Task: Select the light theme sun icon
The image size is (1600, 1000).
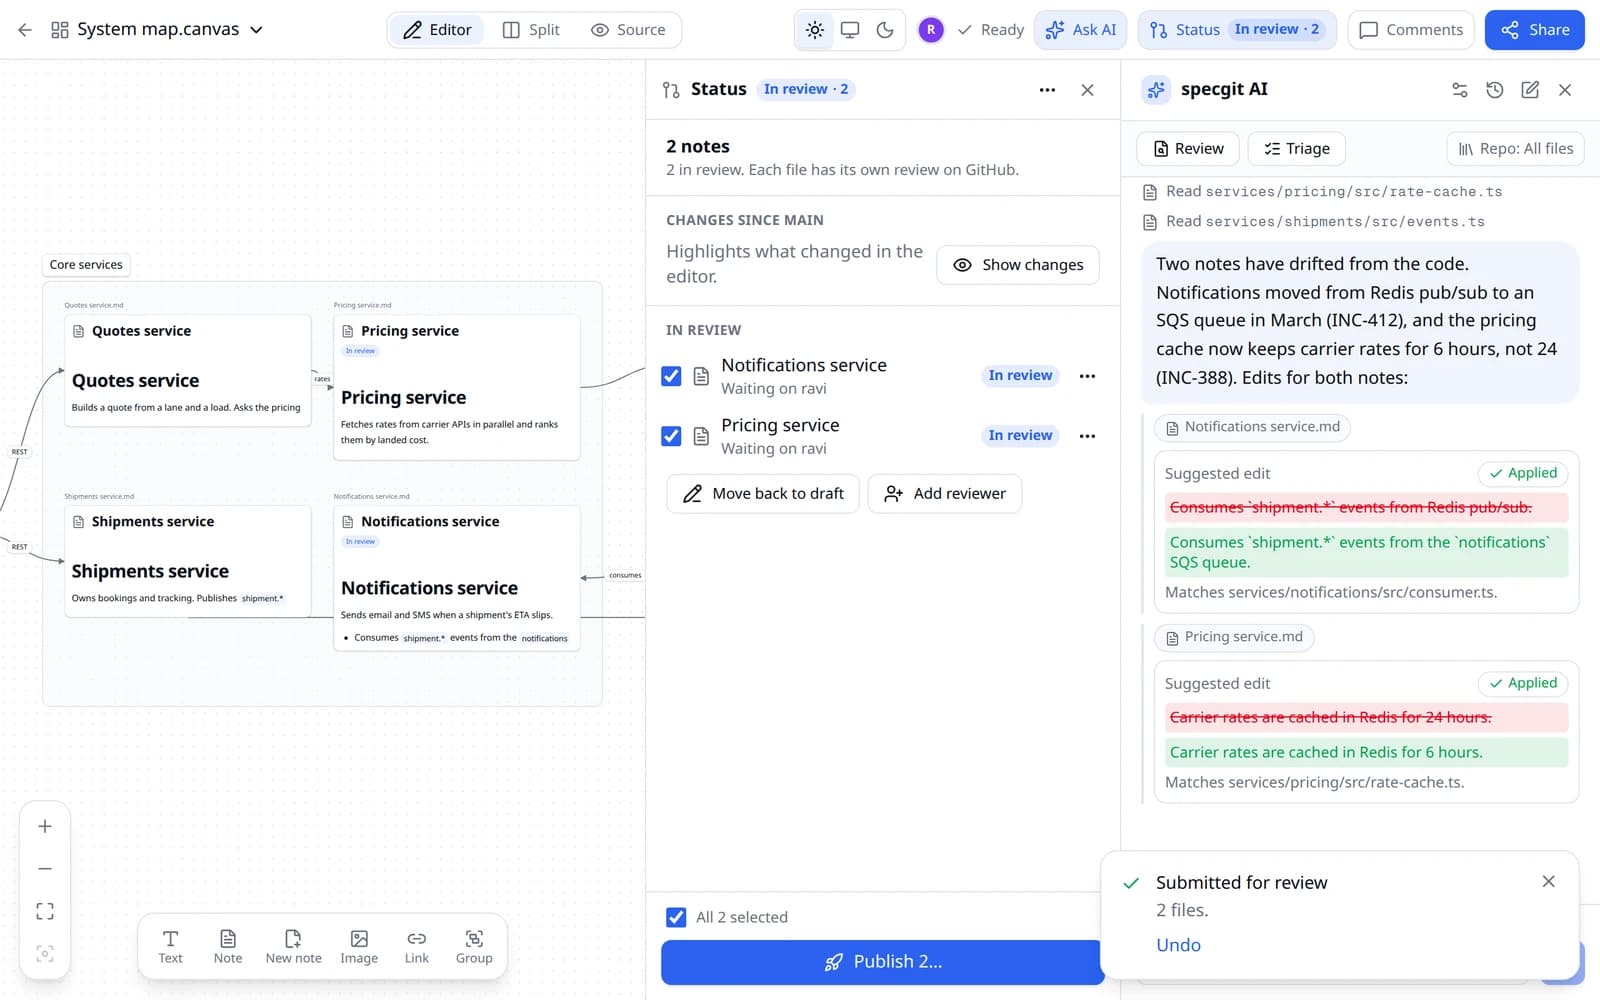Action: [x=815, y=30]
